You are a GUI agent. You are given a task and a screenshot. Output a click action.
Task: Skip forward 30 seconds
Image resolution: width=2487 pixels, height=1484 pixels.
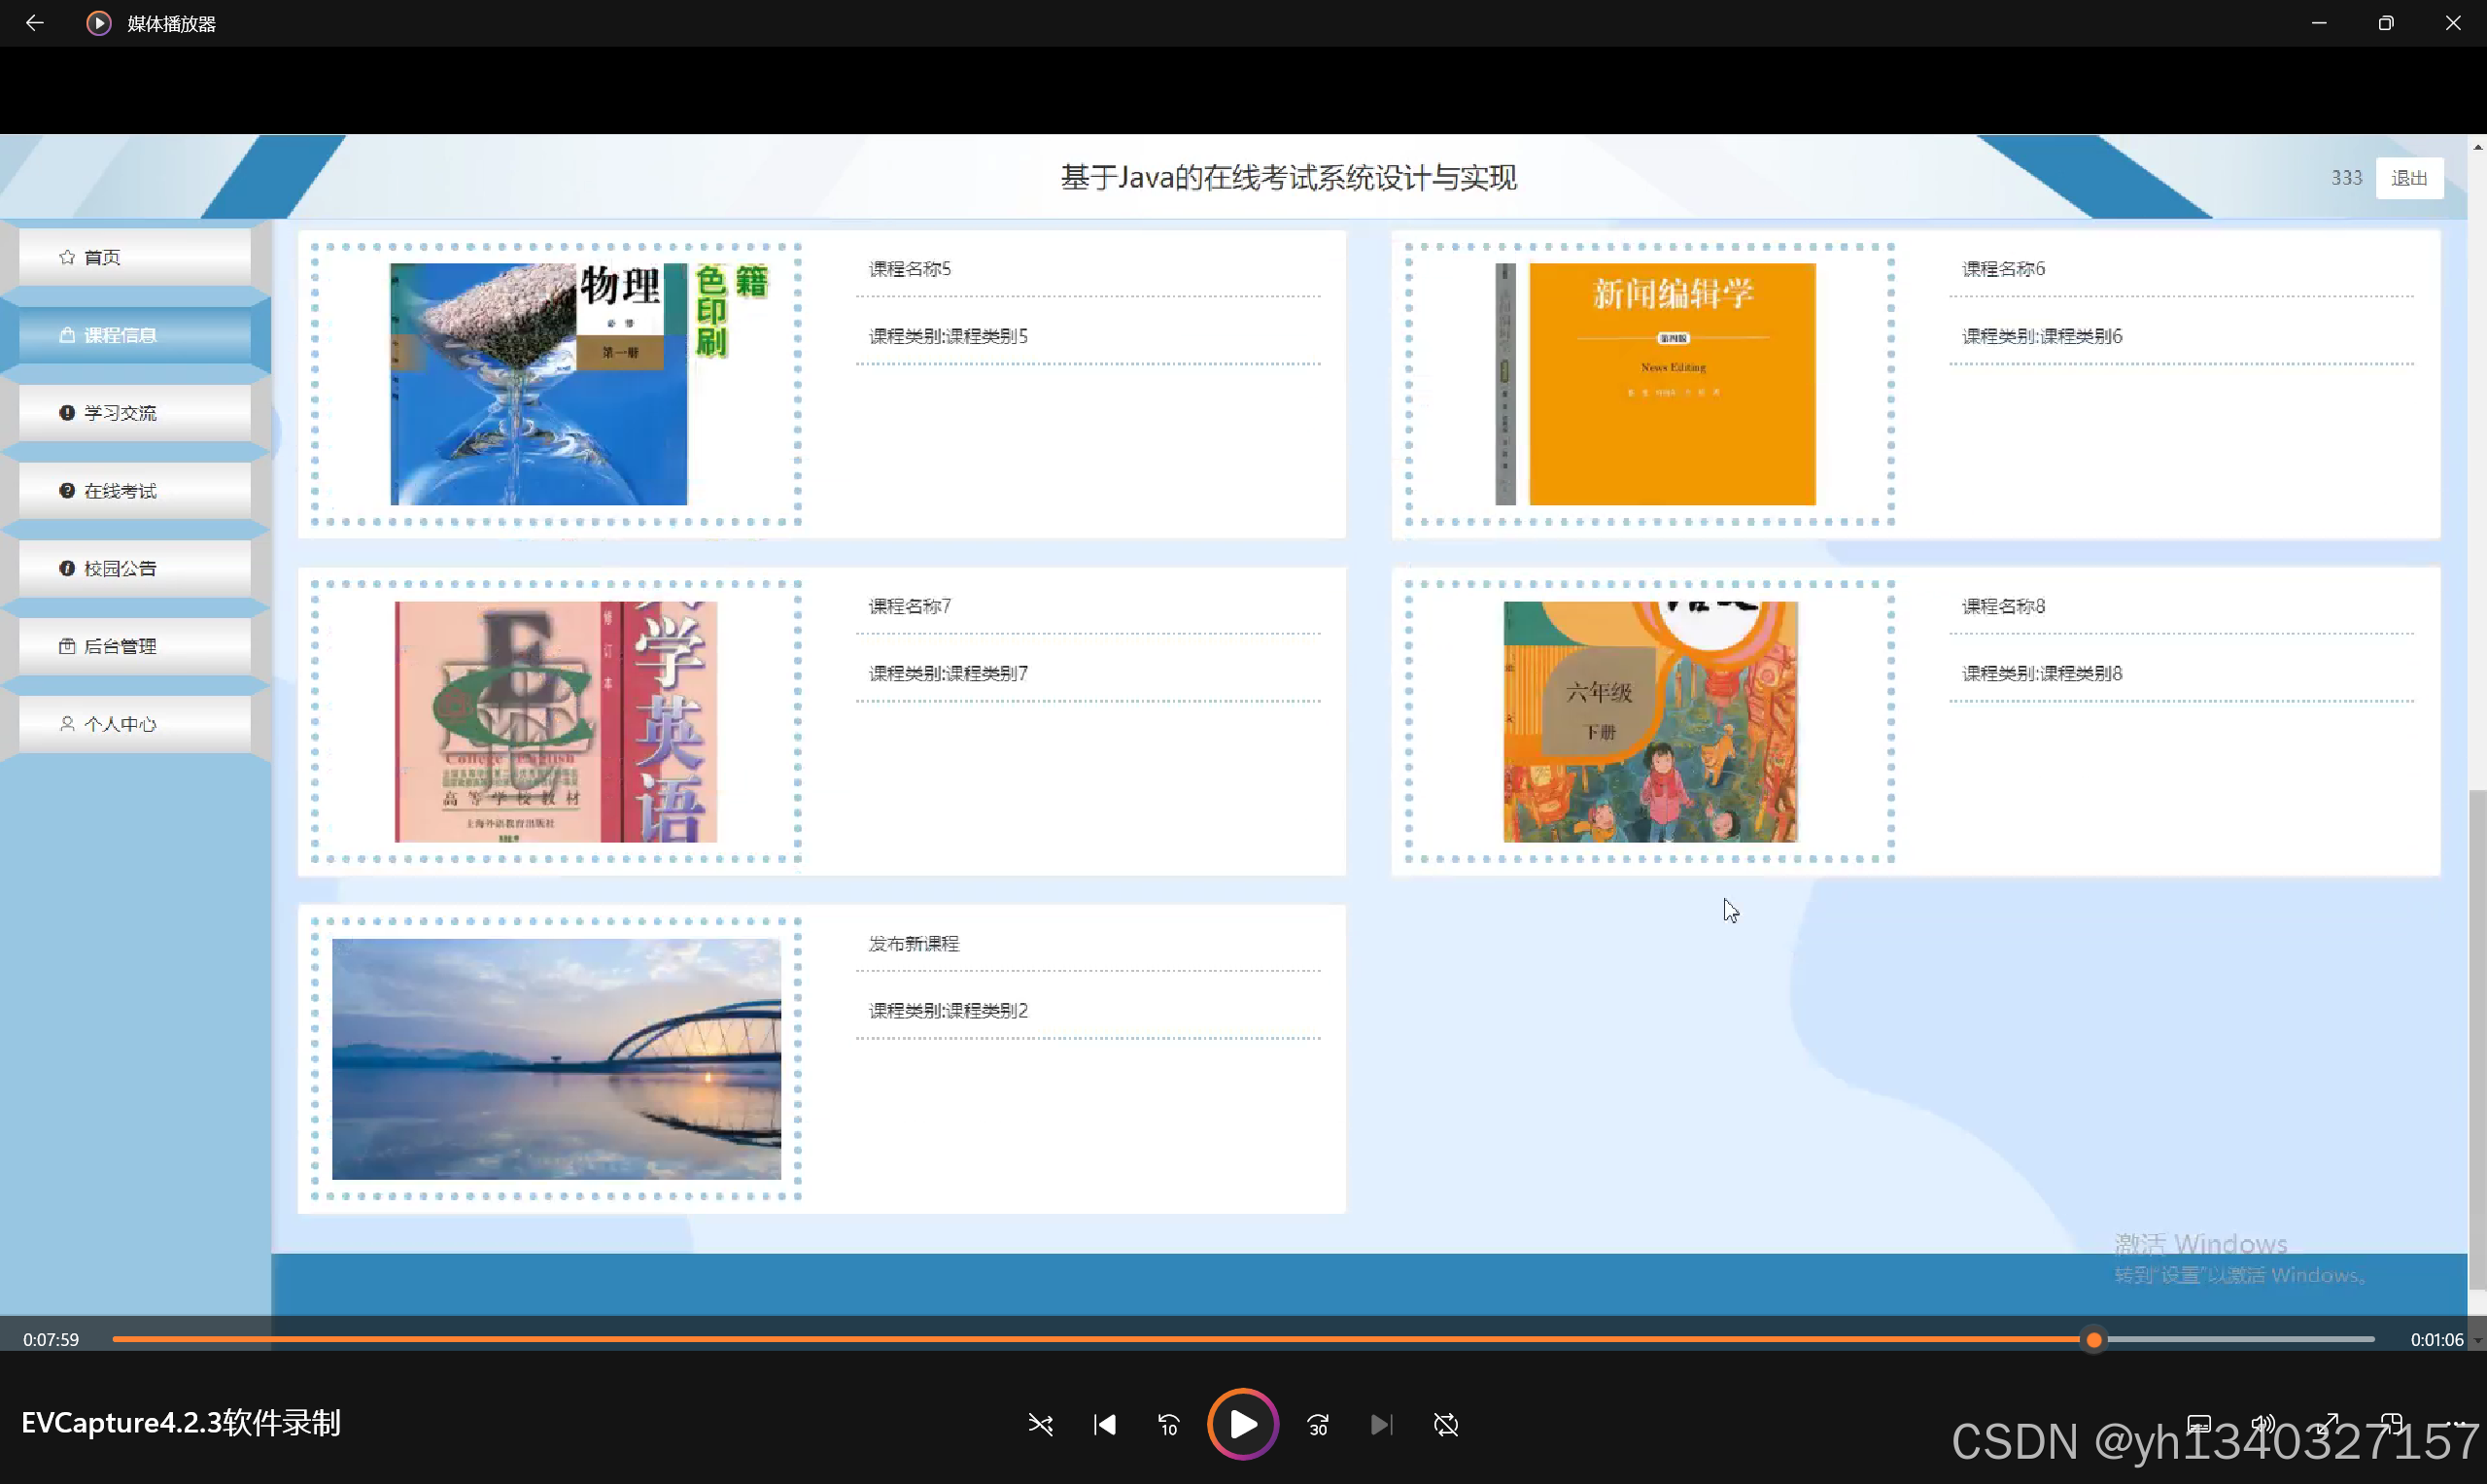pos(1318,1424)
